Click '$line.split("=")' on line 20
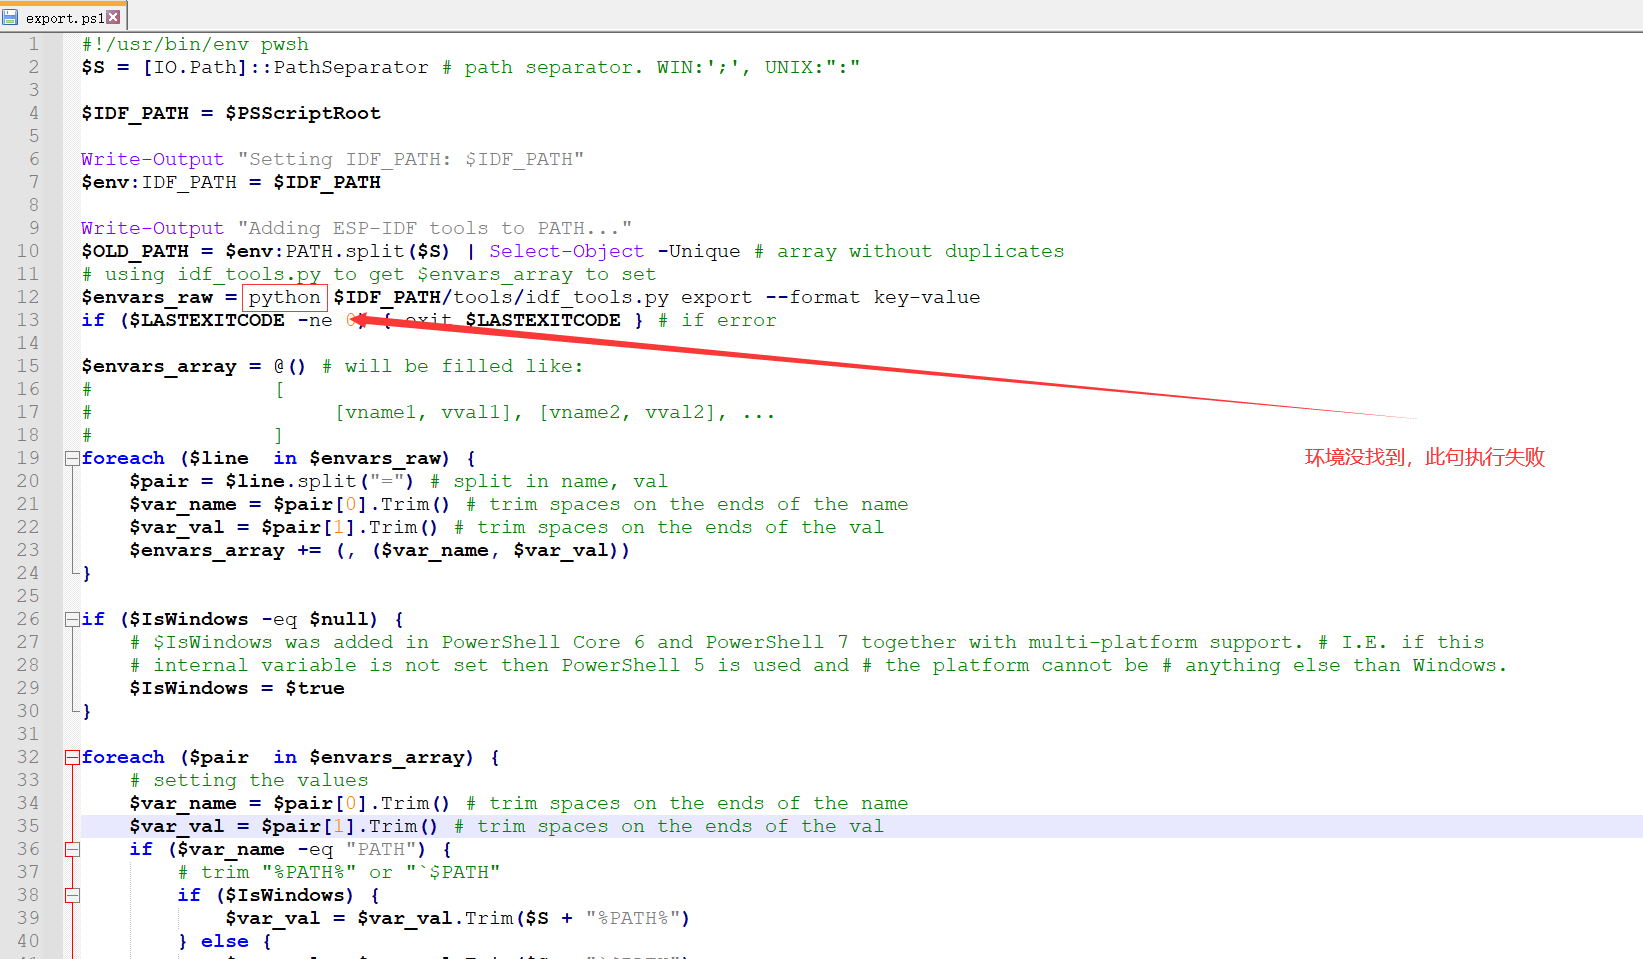The height and width of the screenshot is (959, 1643). coord(320,481)
